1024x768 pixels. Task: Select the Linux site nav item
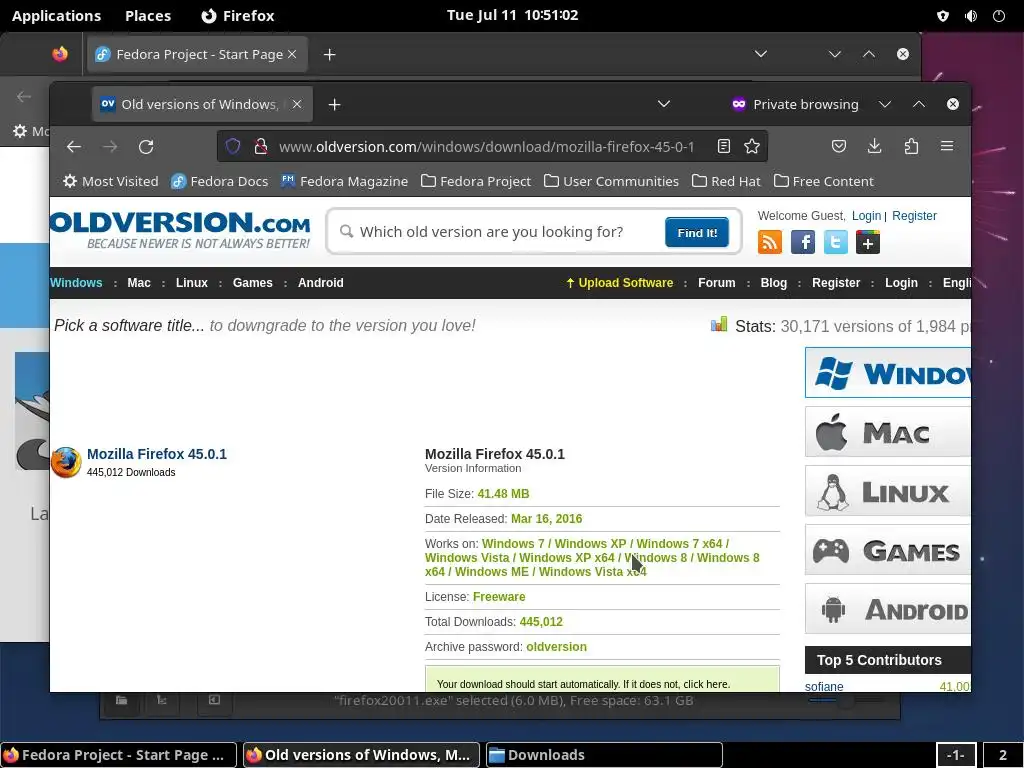(191, 283)
